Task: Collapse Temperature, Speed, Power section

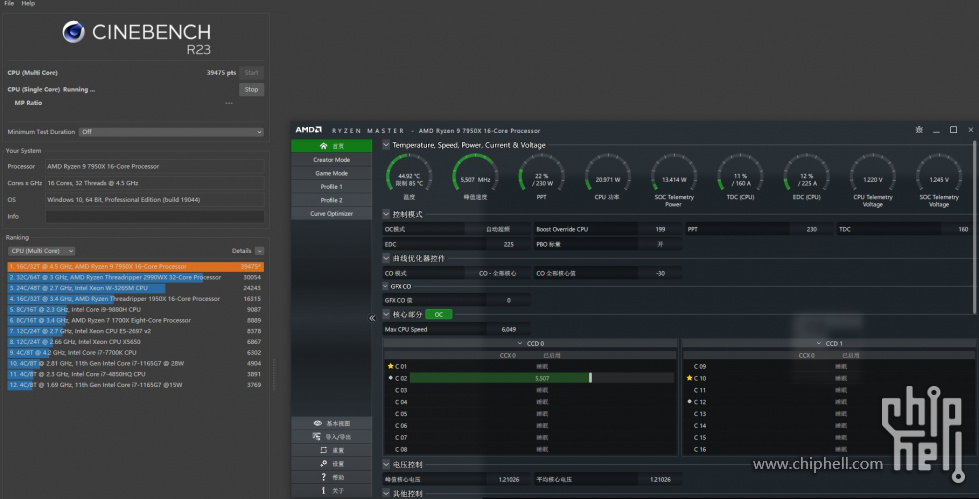Action: click(x=386, y=145)
